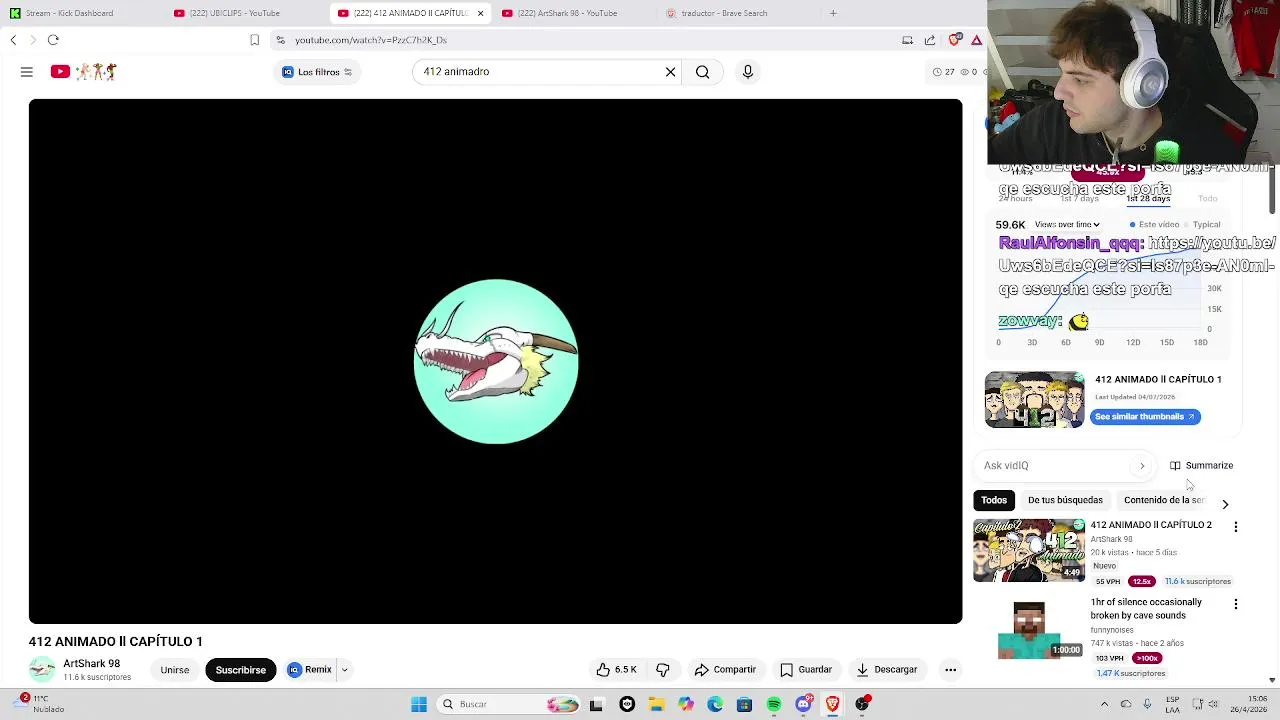
Task: Launch Spotify from the taskbar
Action: pyautogui.click(x=774, y=704)
